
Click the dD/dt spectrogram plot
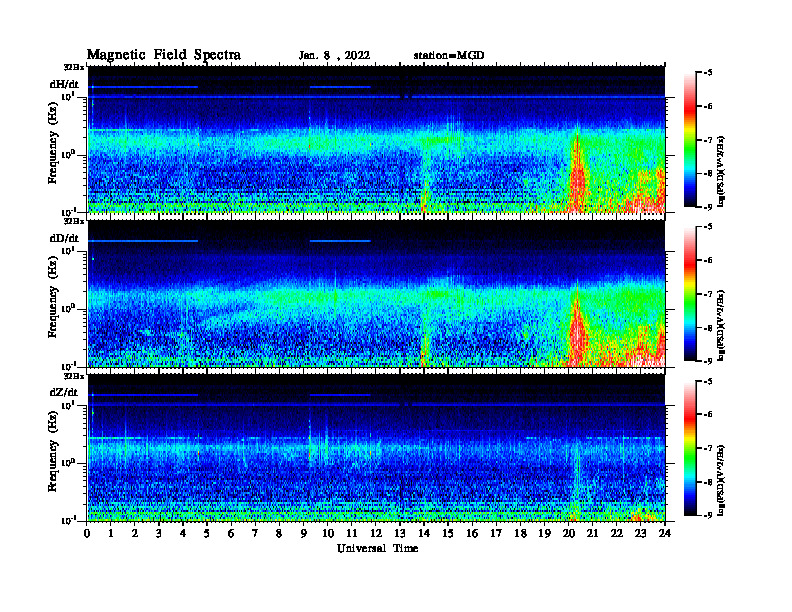tap(376, 293)
